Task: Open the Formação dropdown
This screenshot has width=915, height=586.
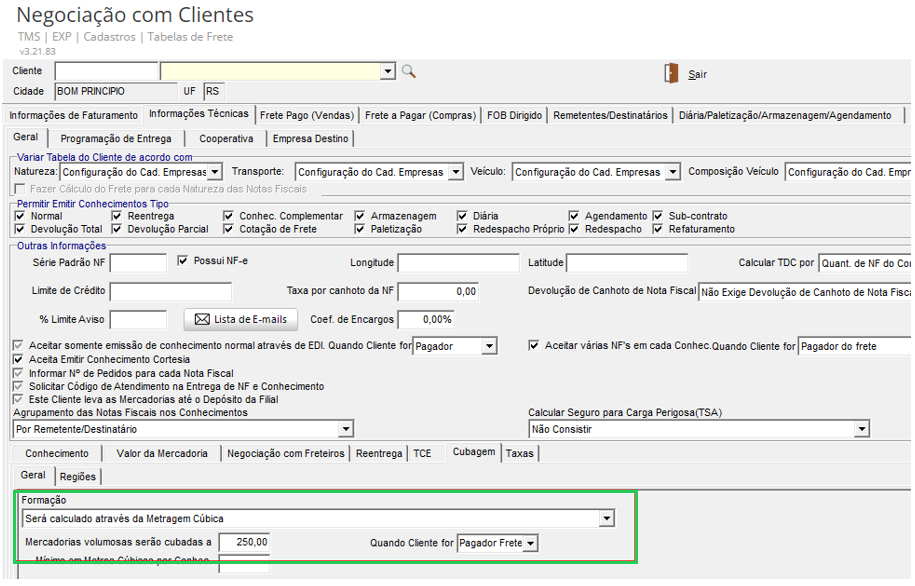Action: (x=607, y=518)
